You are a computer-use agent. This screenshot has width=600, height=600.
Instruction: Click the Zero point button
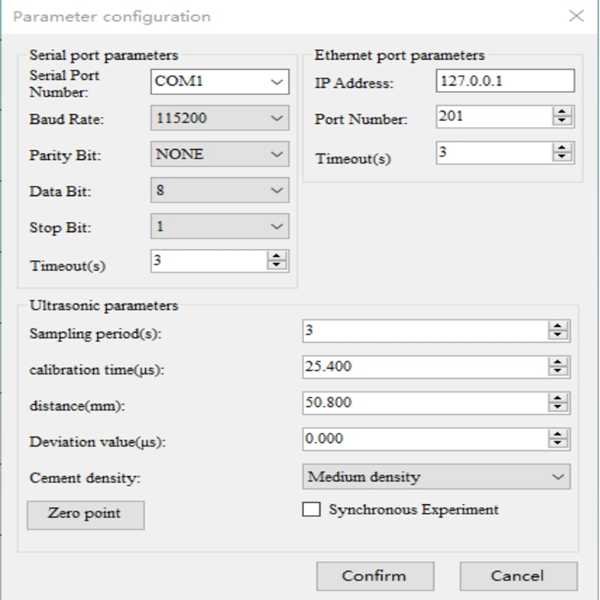(85, 514)
